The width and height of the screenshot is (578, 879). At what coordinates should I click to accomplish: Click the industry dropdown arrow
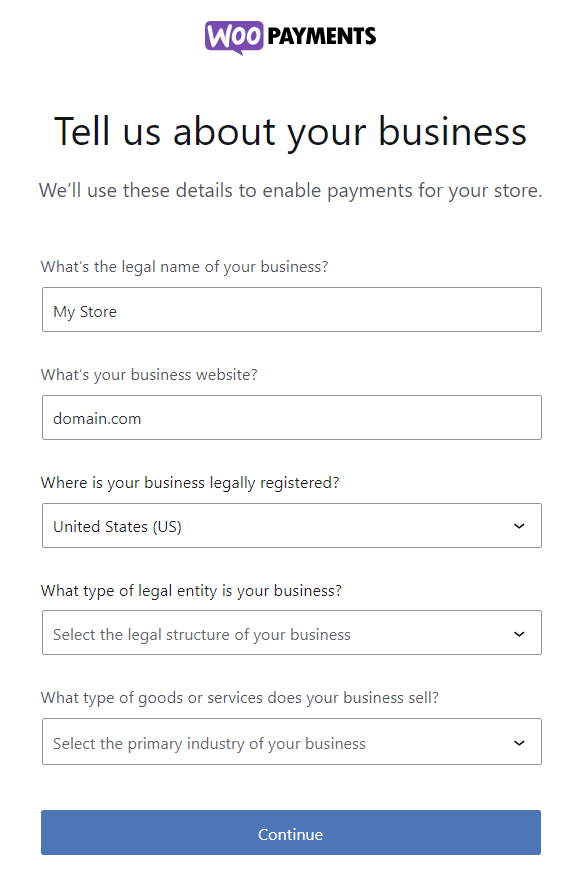[519, 741]
